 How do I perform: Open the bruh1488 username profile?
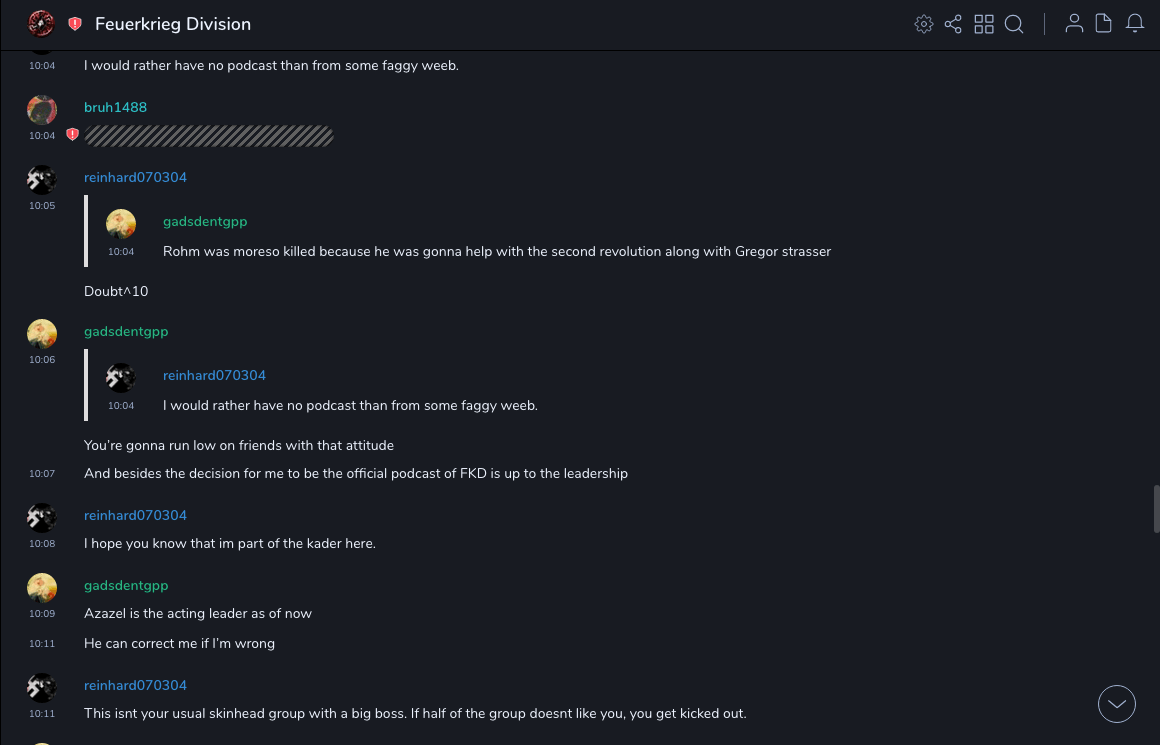click(x=115, y=107)
